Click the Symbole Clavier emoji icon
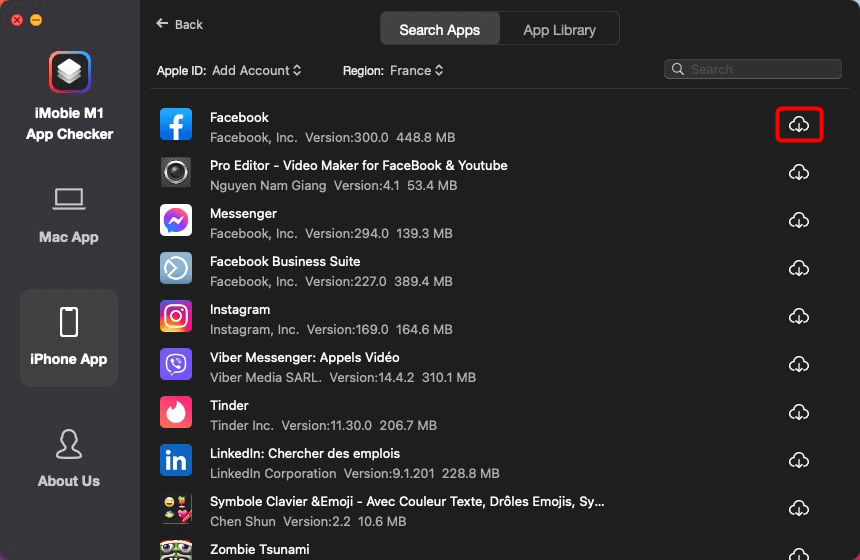 (x=176, y=508)
